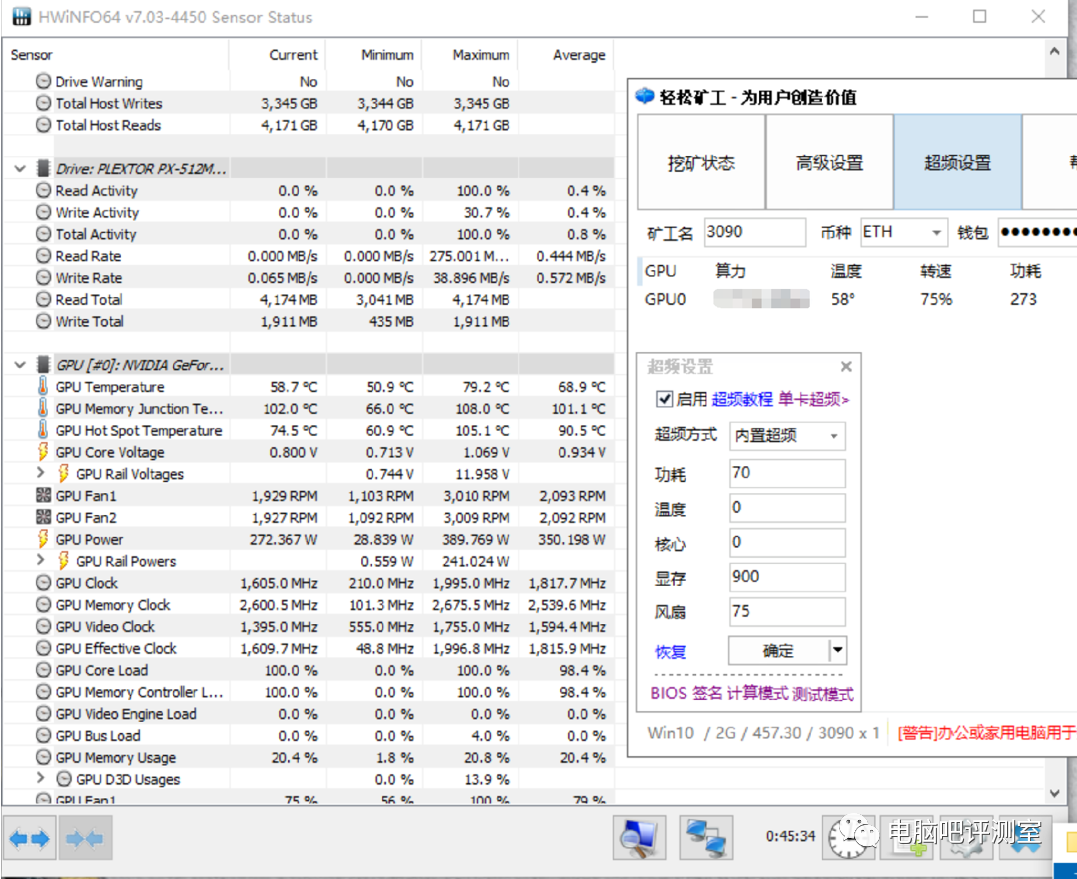Open the arrow beside the 确定 button
Viewport: 1077px width, 879px height.
pos(837,650)
